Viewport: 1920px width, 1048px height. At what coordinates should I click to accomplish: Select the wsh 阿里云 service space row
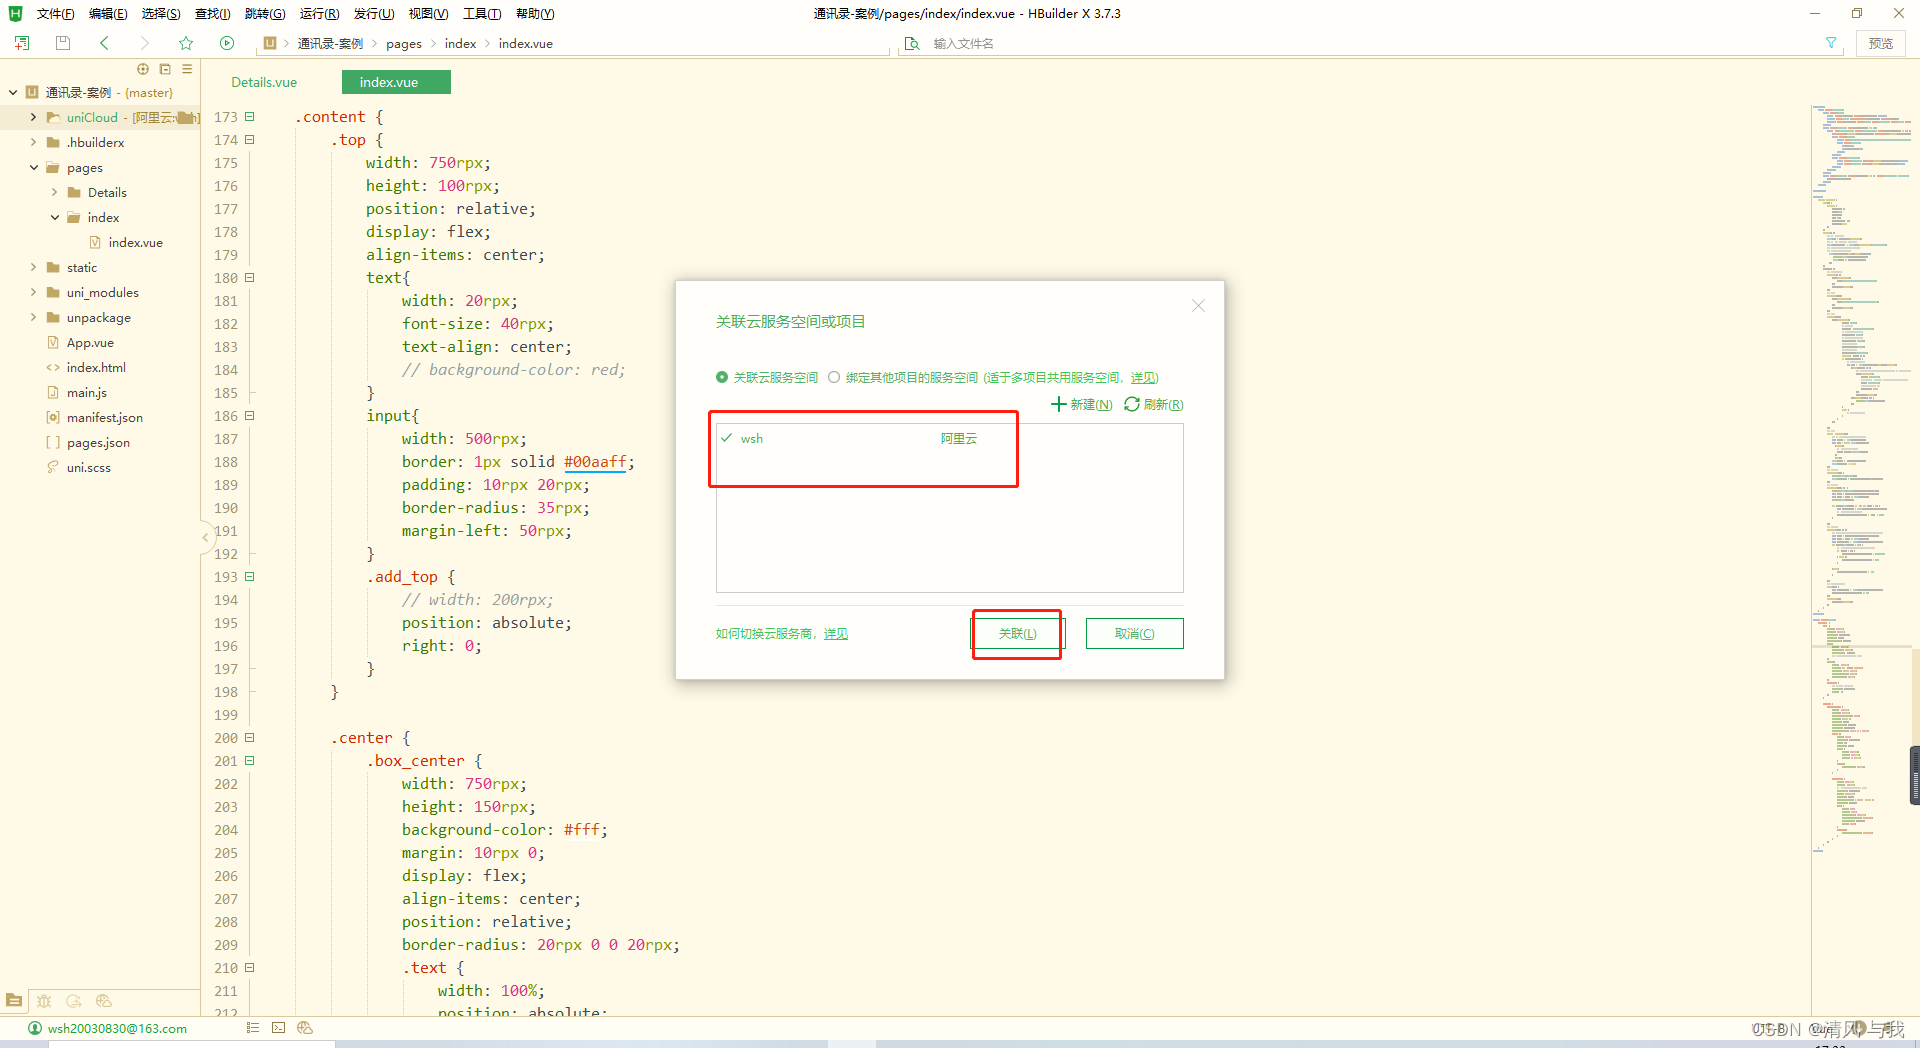tap(949, 438)
